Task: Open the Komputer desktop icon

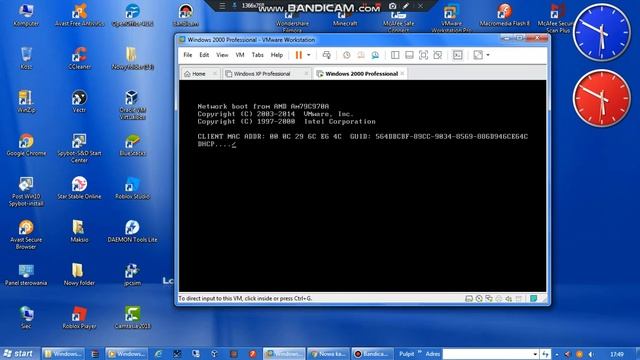Action: coord(26,15)
